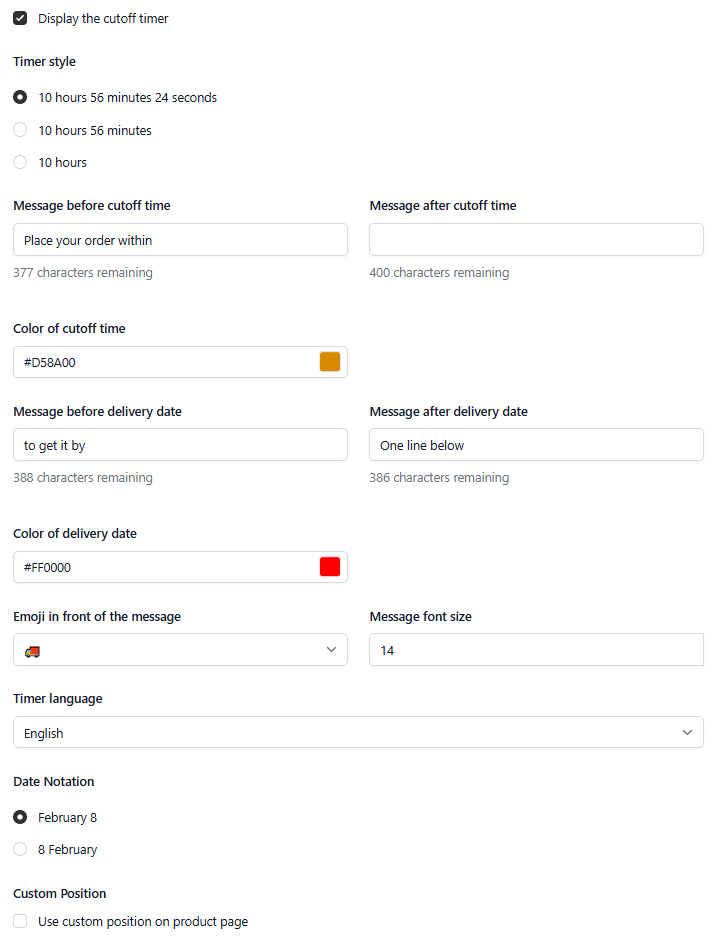Click the 'to get it by' message field
Image resolution: width=717 pixels, height=942 pixels.
pos(180,445)
